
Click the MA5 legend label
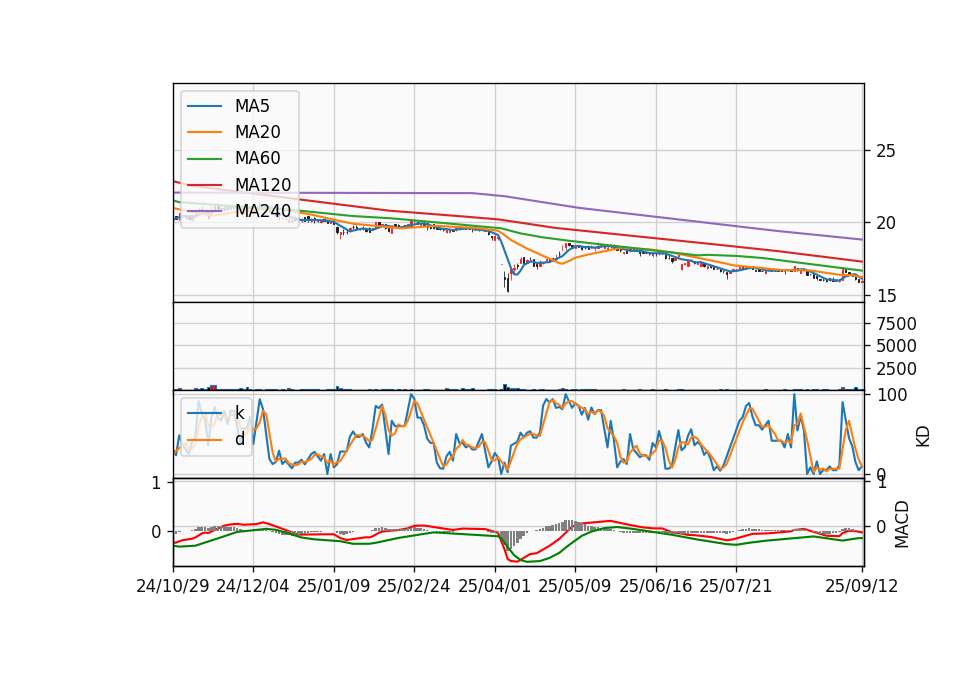coord(252,106)
